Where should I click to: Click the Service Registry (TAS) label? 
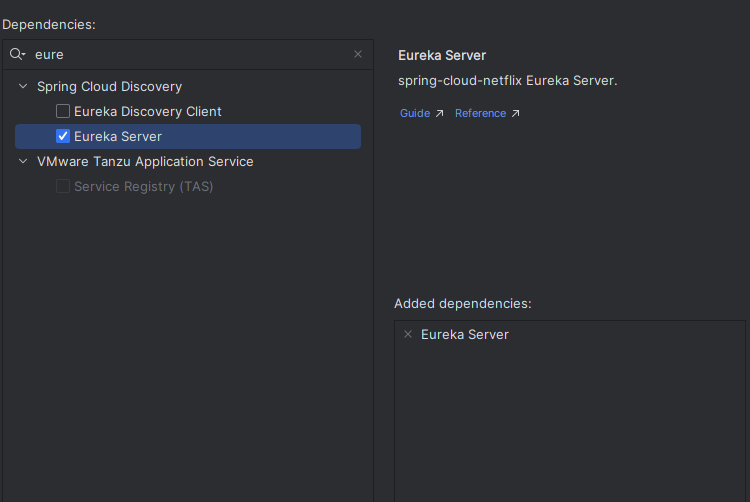coord(143,186)
